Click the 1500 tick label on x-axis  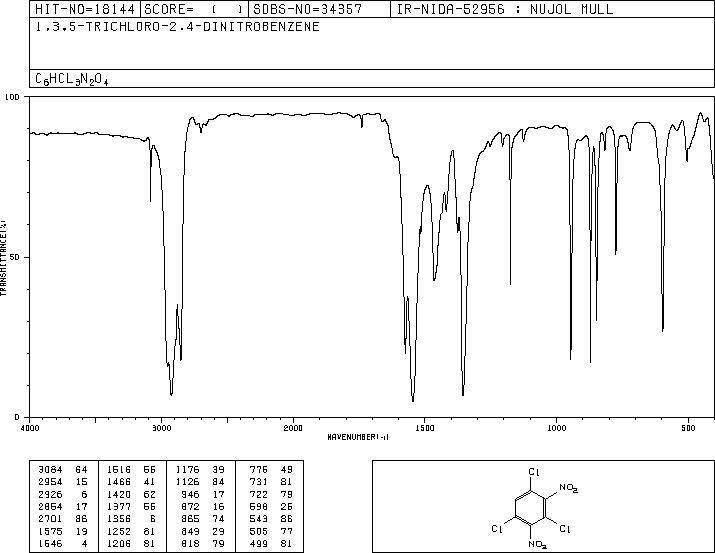coord(425,428)
